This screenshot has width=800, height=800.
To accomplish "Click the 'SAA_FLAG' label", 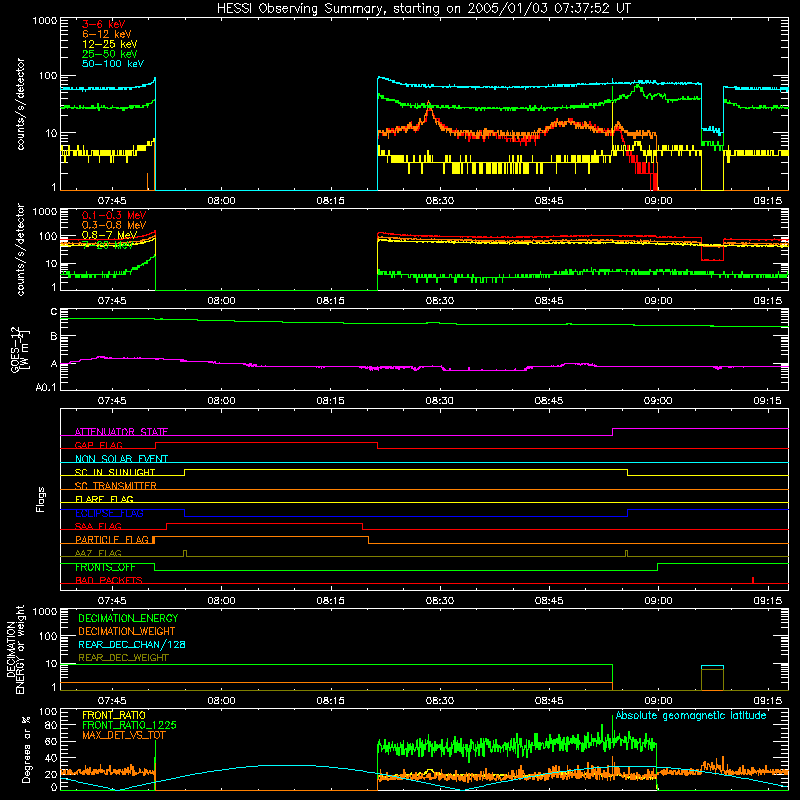I will point(98,526).
